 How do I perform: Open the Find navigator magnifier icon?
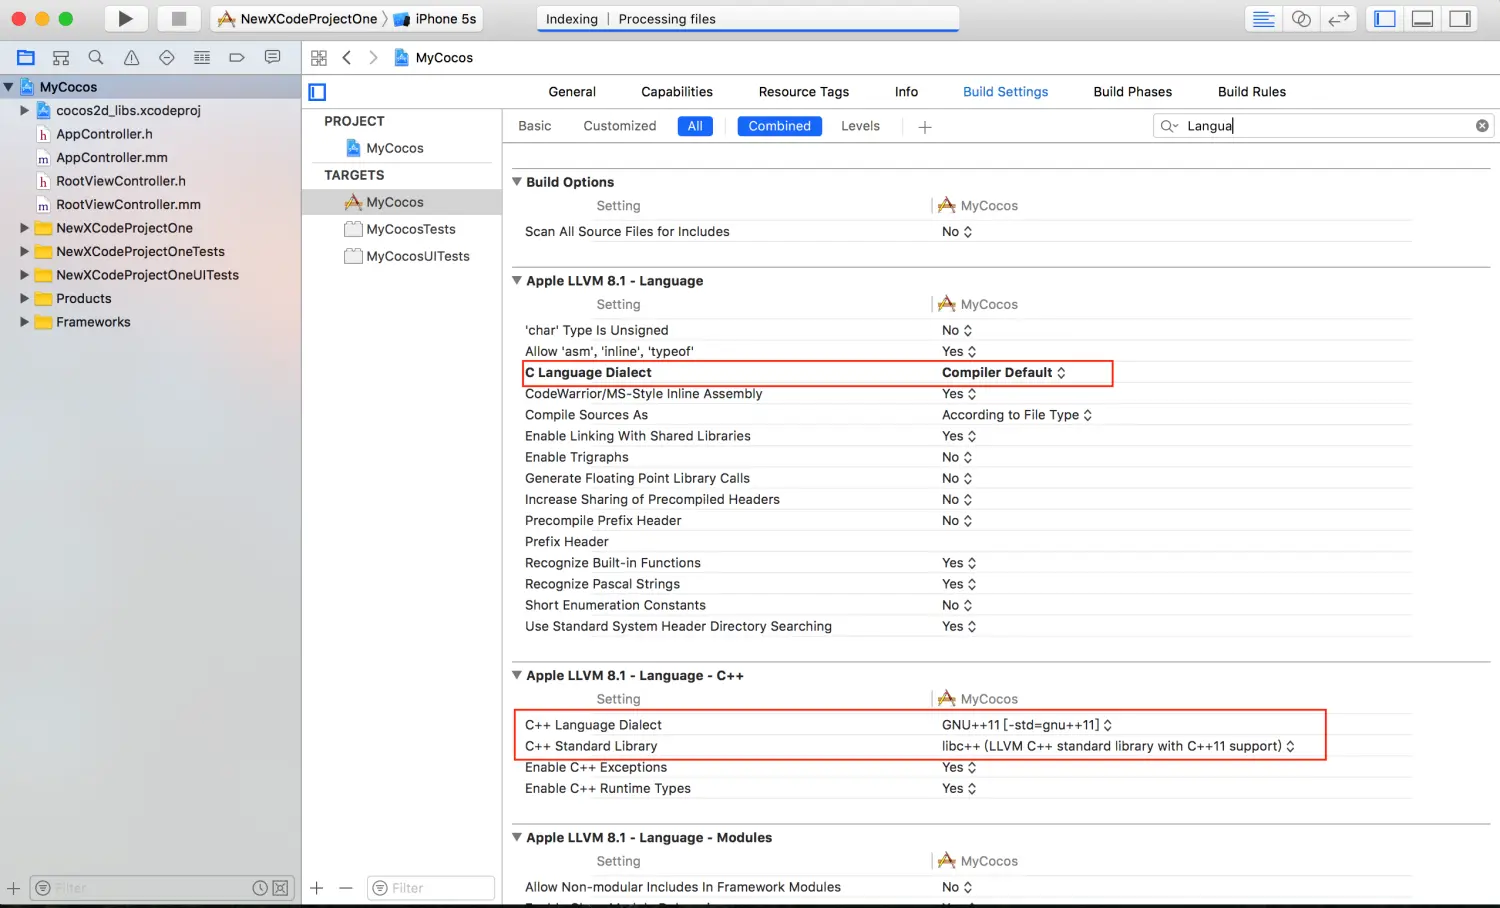[x=96, y=58]
